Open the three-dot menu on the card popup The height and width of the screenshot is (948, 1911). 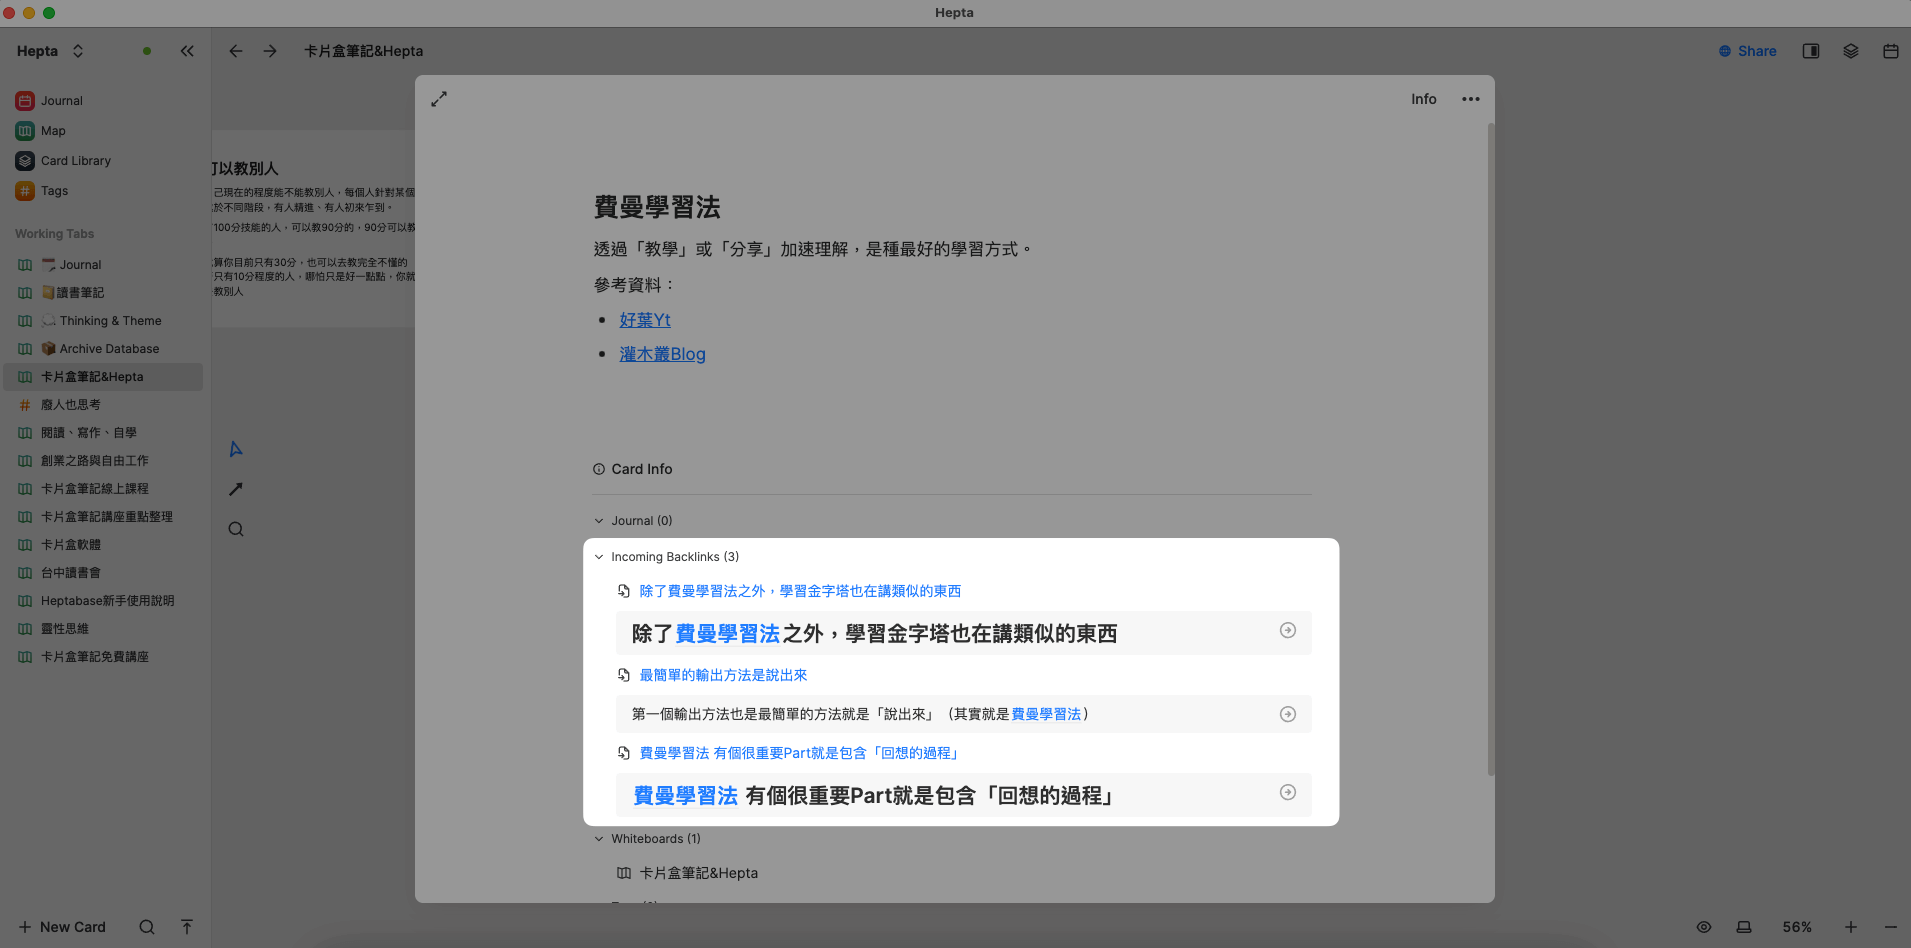(1471, 99)
